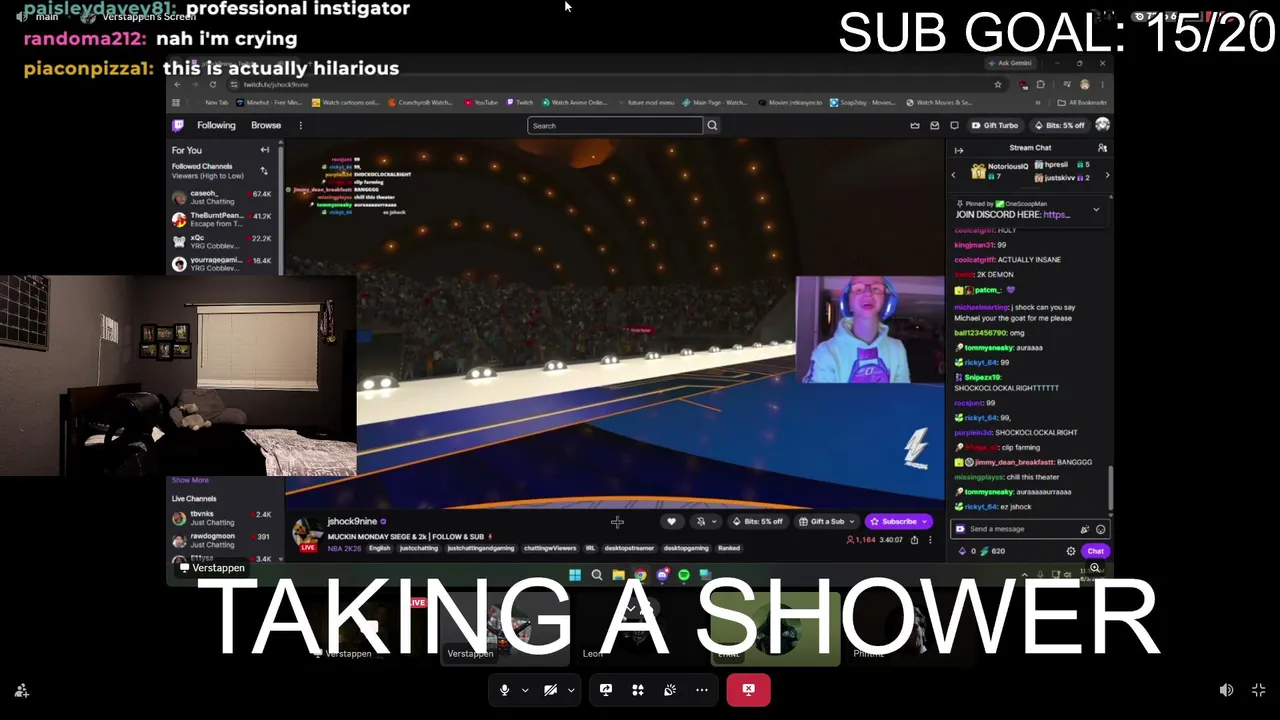Open camera options dropdown arrow

(x=571, y=690)
